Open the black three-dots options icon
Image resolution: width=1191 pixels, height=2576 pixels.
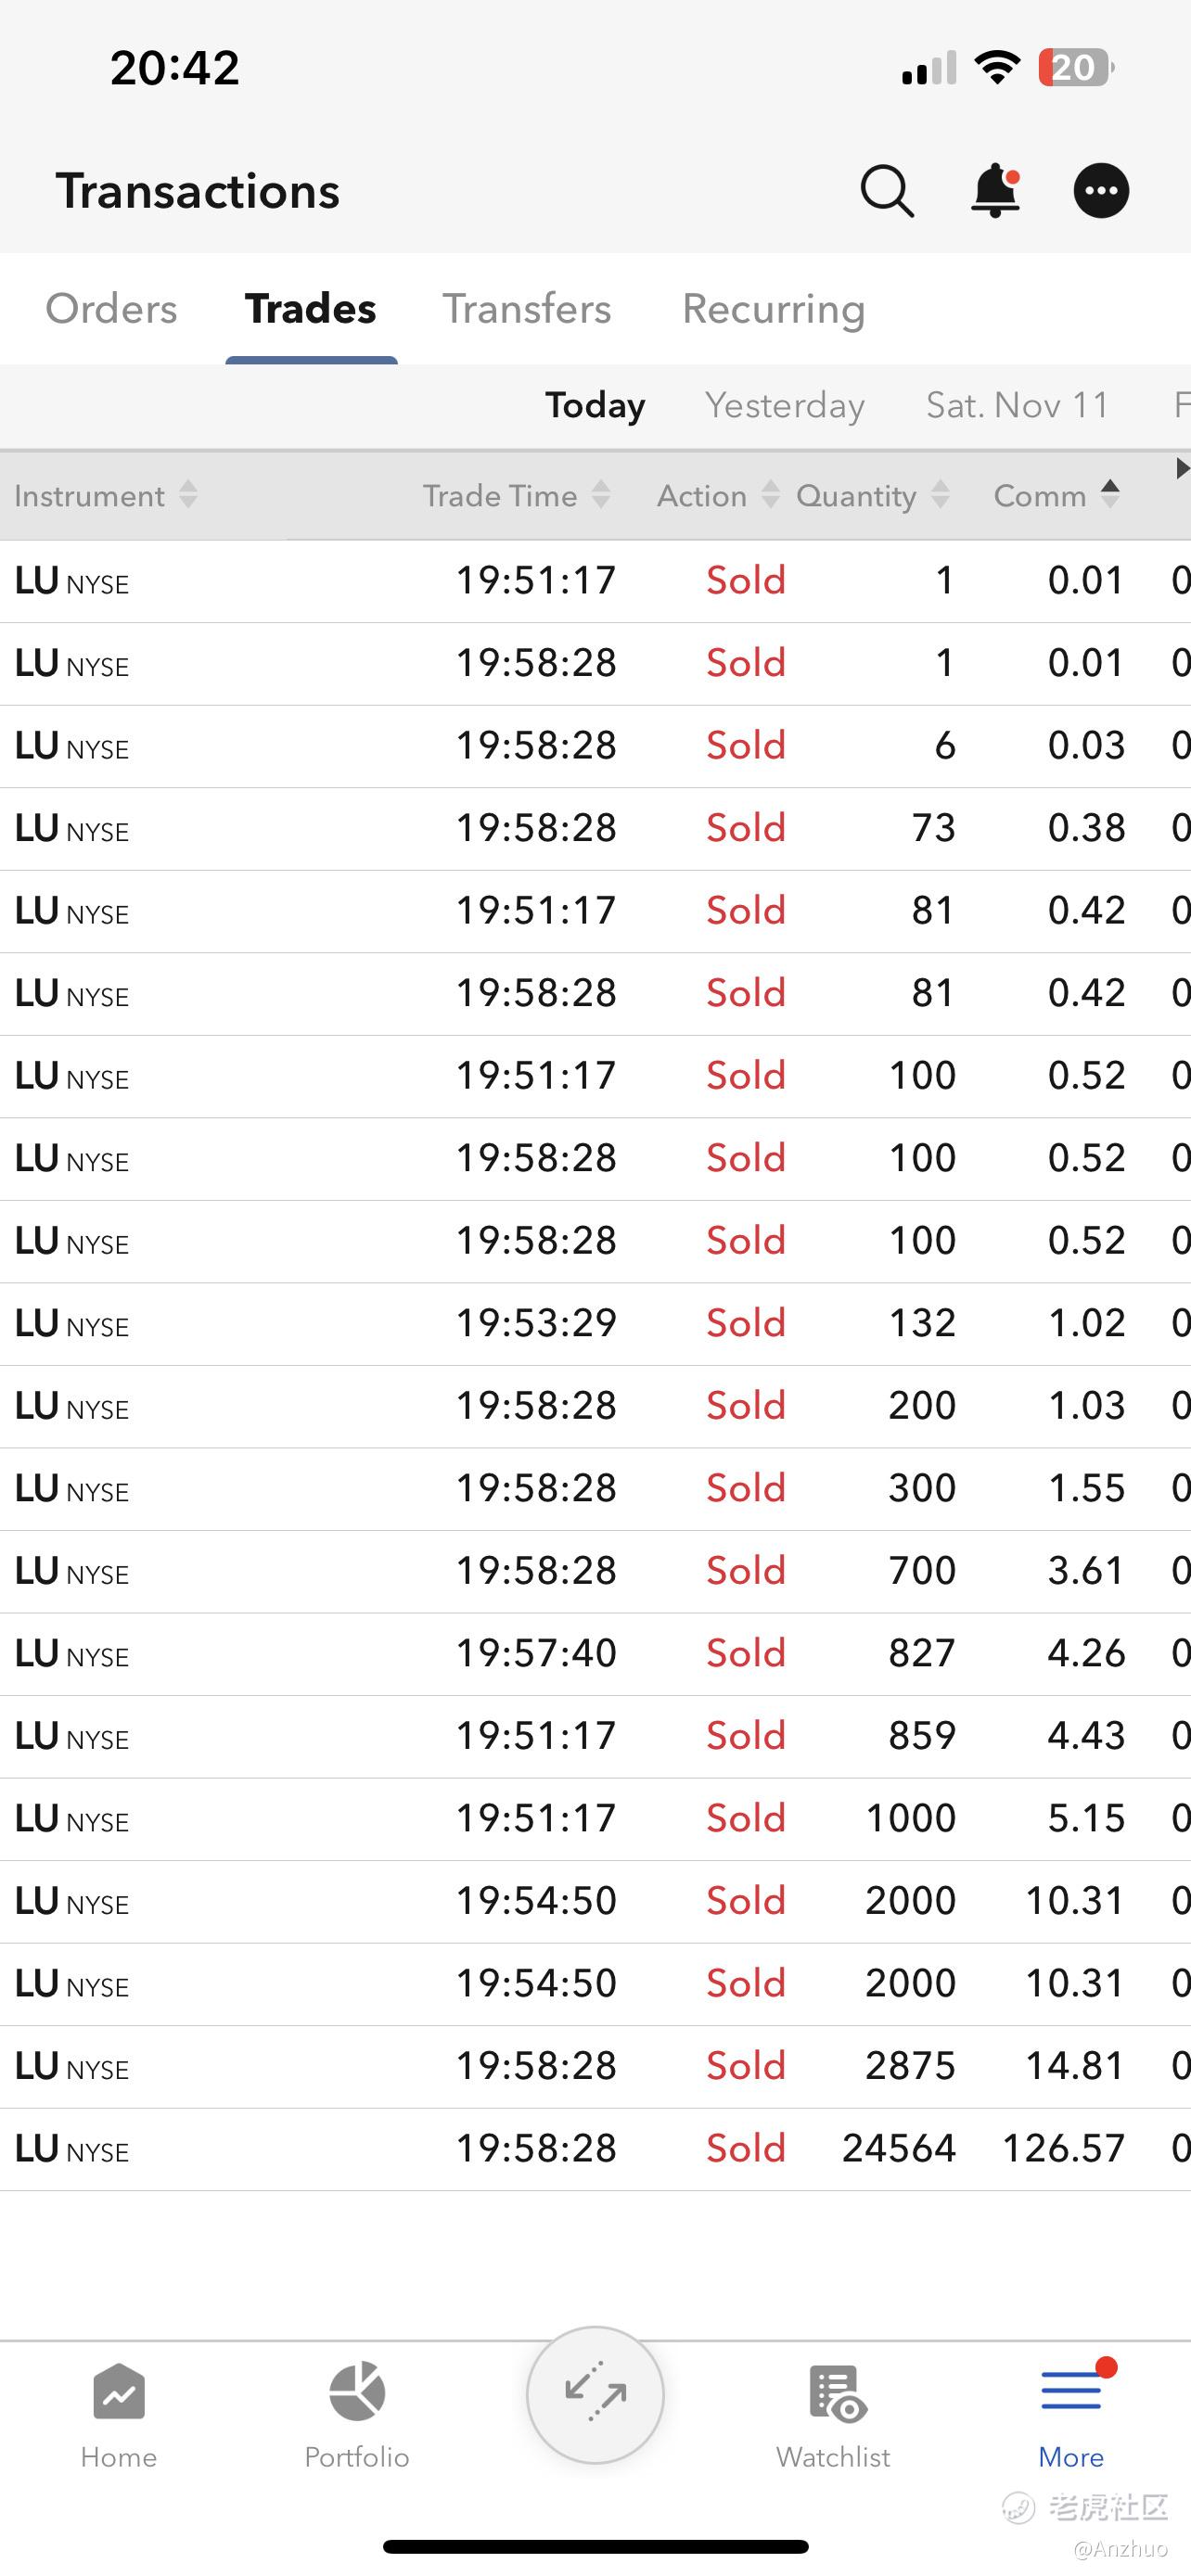click(x=1101, y=191)
